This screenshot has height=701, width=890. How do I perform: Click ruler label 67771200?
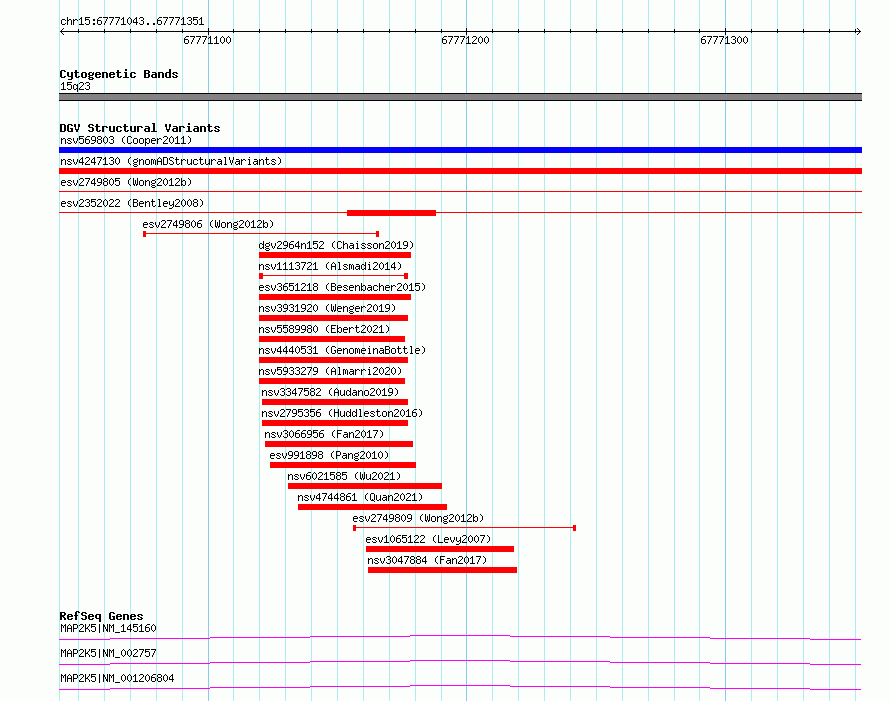[x=465, y=40]
